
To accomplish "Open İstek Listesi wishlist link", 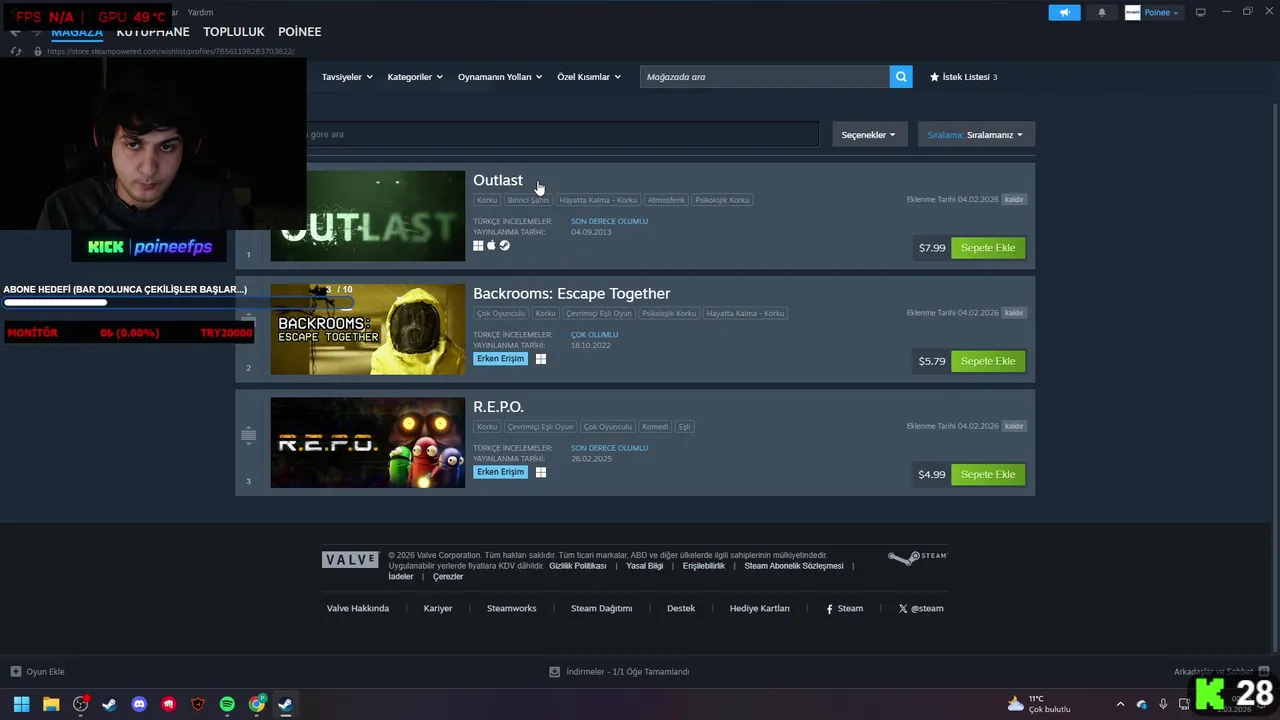I will pos(964,77).
